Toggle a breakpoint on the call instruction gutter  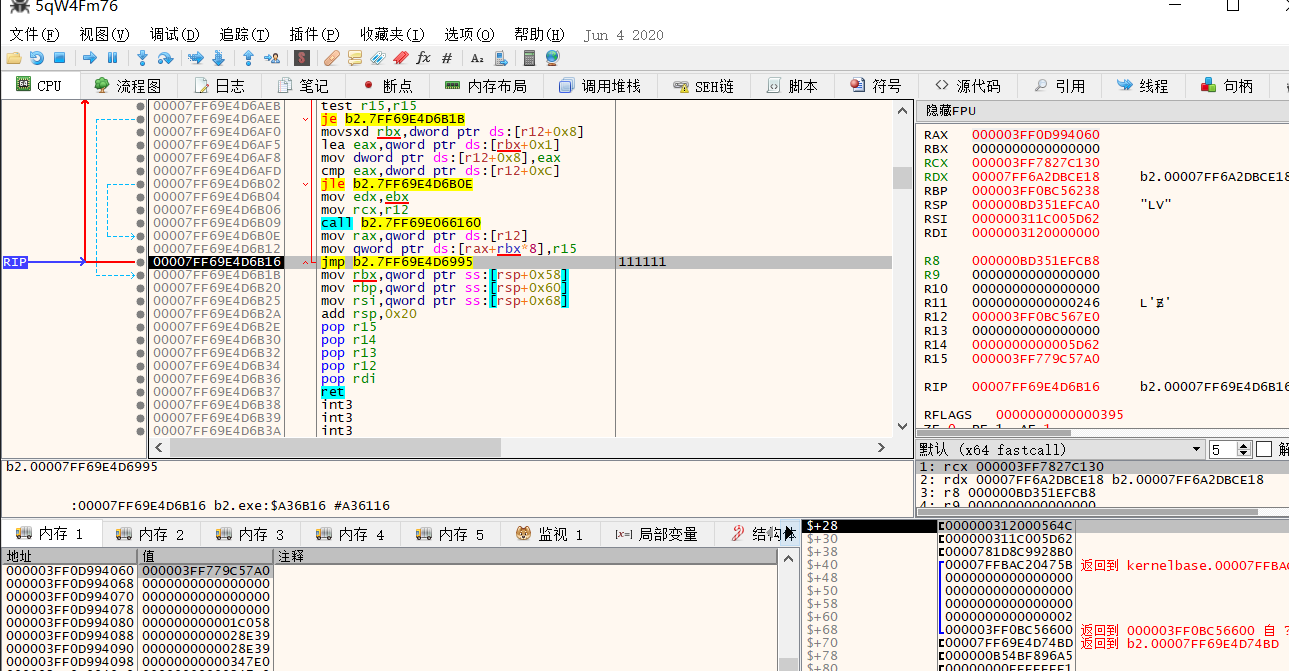coord(140,222)
